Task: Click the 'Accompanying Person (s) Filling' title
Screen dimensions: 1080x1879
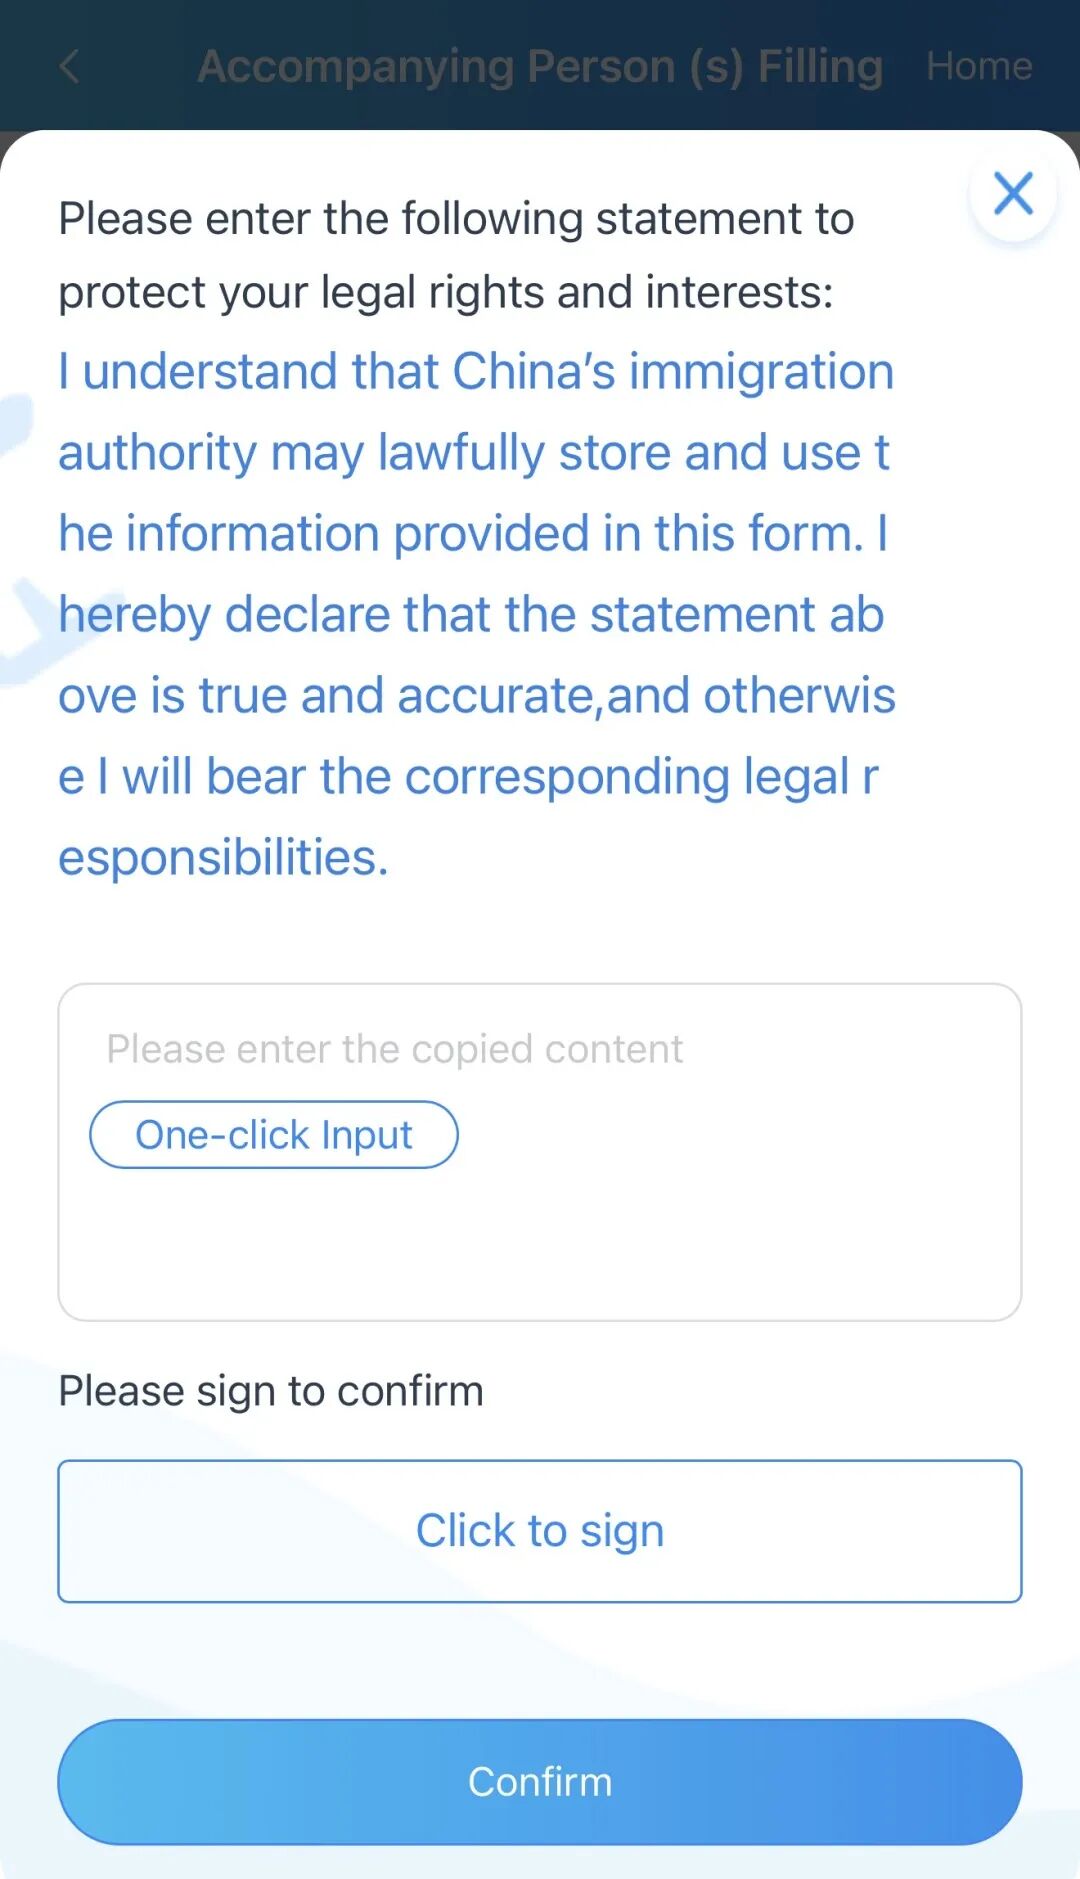Action: [540, 66]
